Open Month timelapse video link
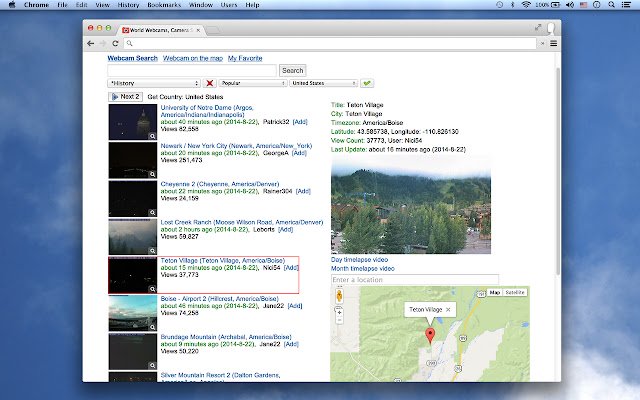The height and width of the screenshot is (400, 640). point(362,269)
